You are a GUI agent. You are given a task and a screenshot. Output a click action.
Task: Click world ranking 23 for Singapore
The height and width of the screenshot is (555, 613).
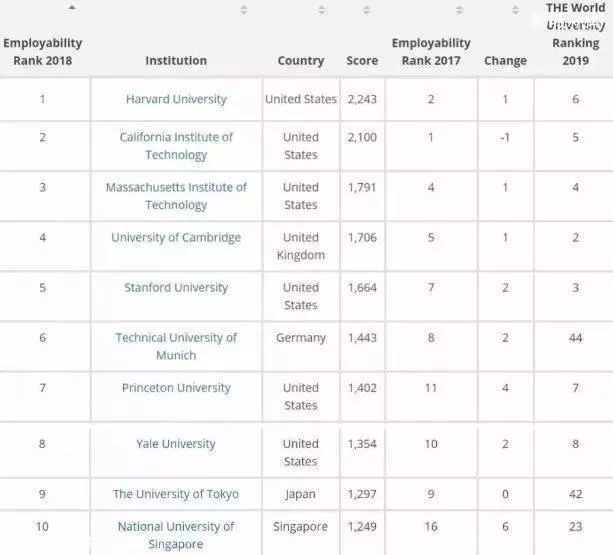click(575, 526)
